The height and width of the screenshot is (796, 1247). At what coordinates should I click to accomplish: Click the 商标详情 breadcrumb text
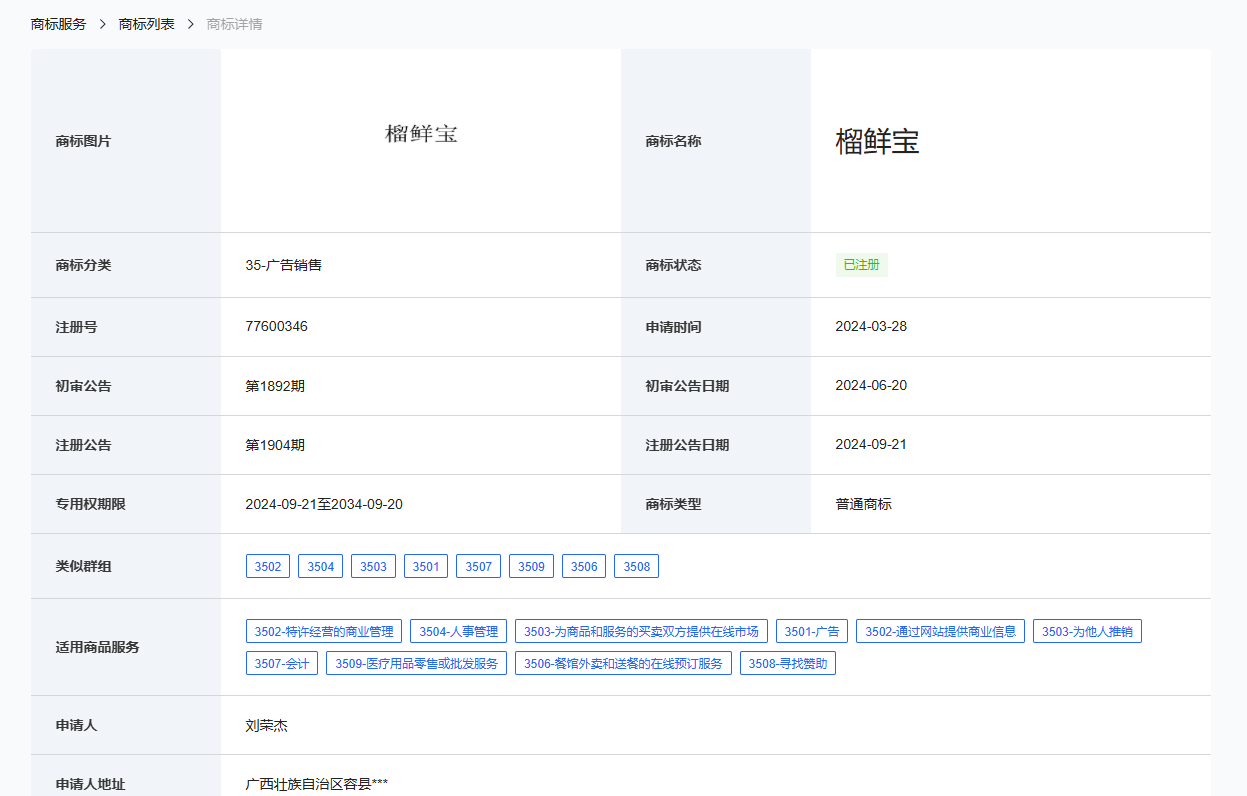click(x=235, y=24)
